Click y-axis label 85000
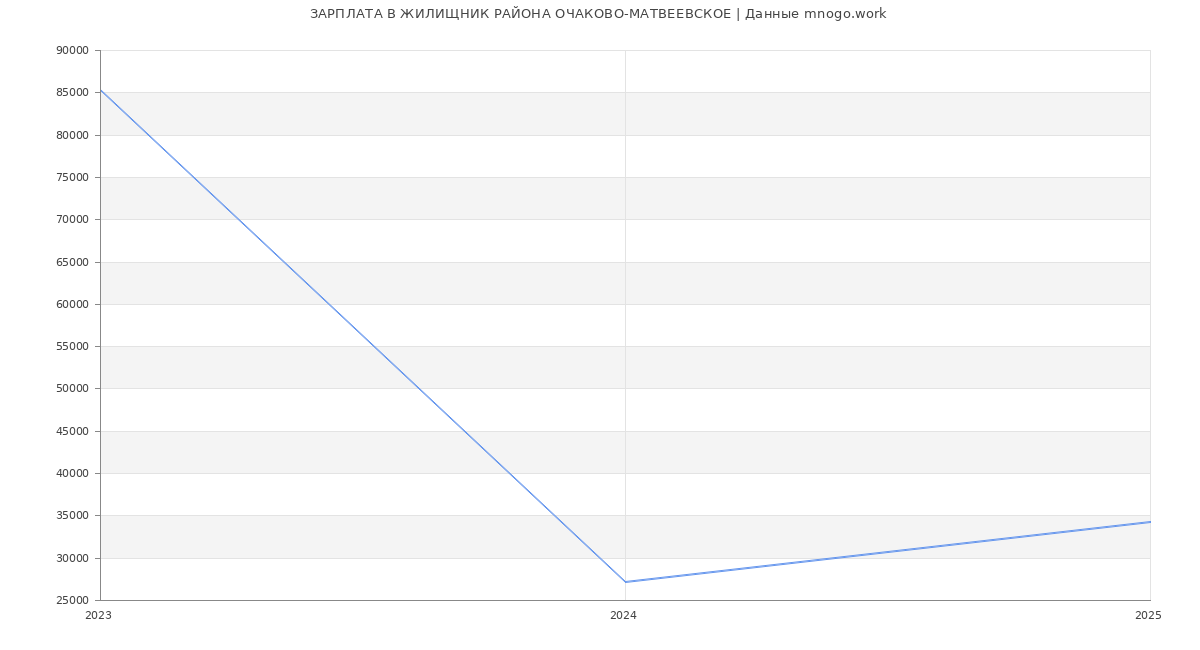Screen dimensions: 1200x650 (72, 93)
